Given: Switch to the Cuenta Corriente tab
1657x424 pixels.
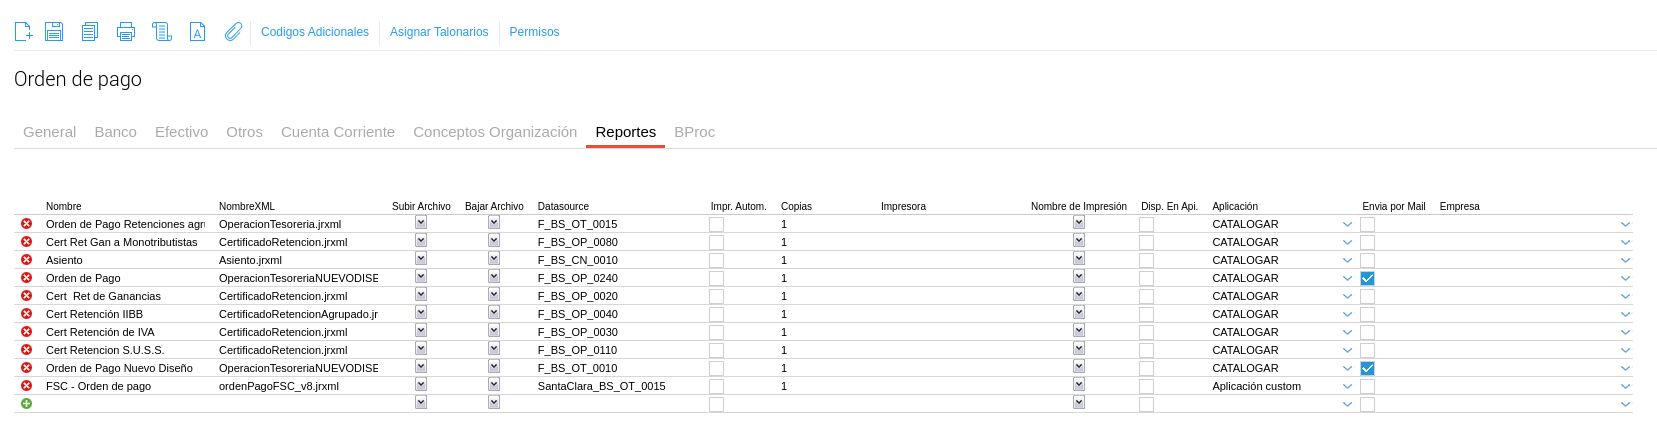Looking at the screenshot, I should [x=338, y=132].
